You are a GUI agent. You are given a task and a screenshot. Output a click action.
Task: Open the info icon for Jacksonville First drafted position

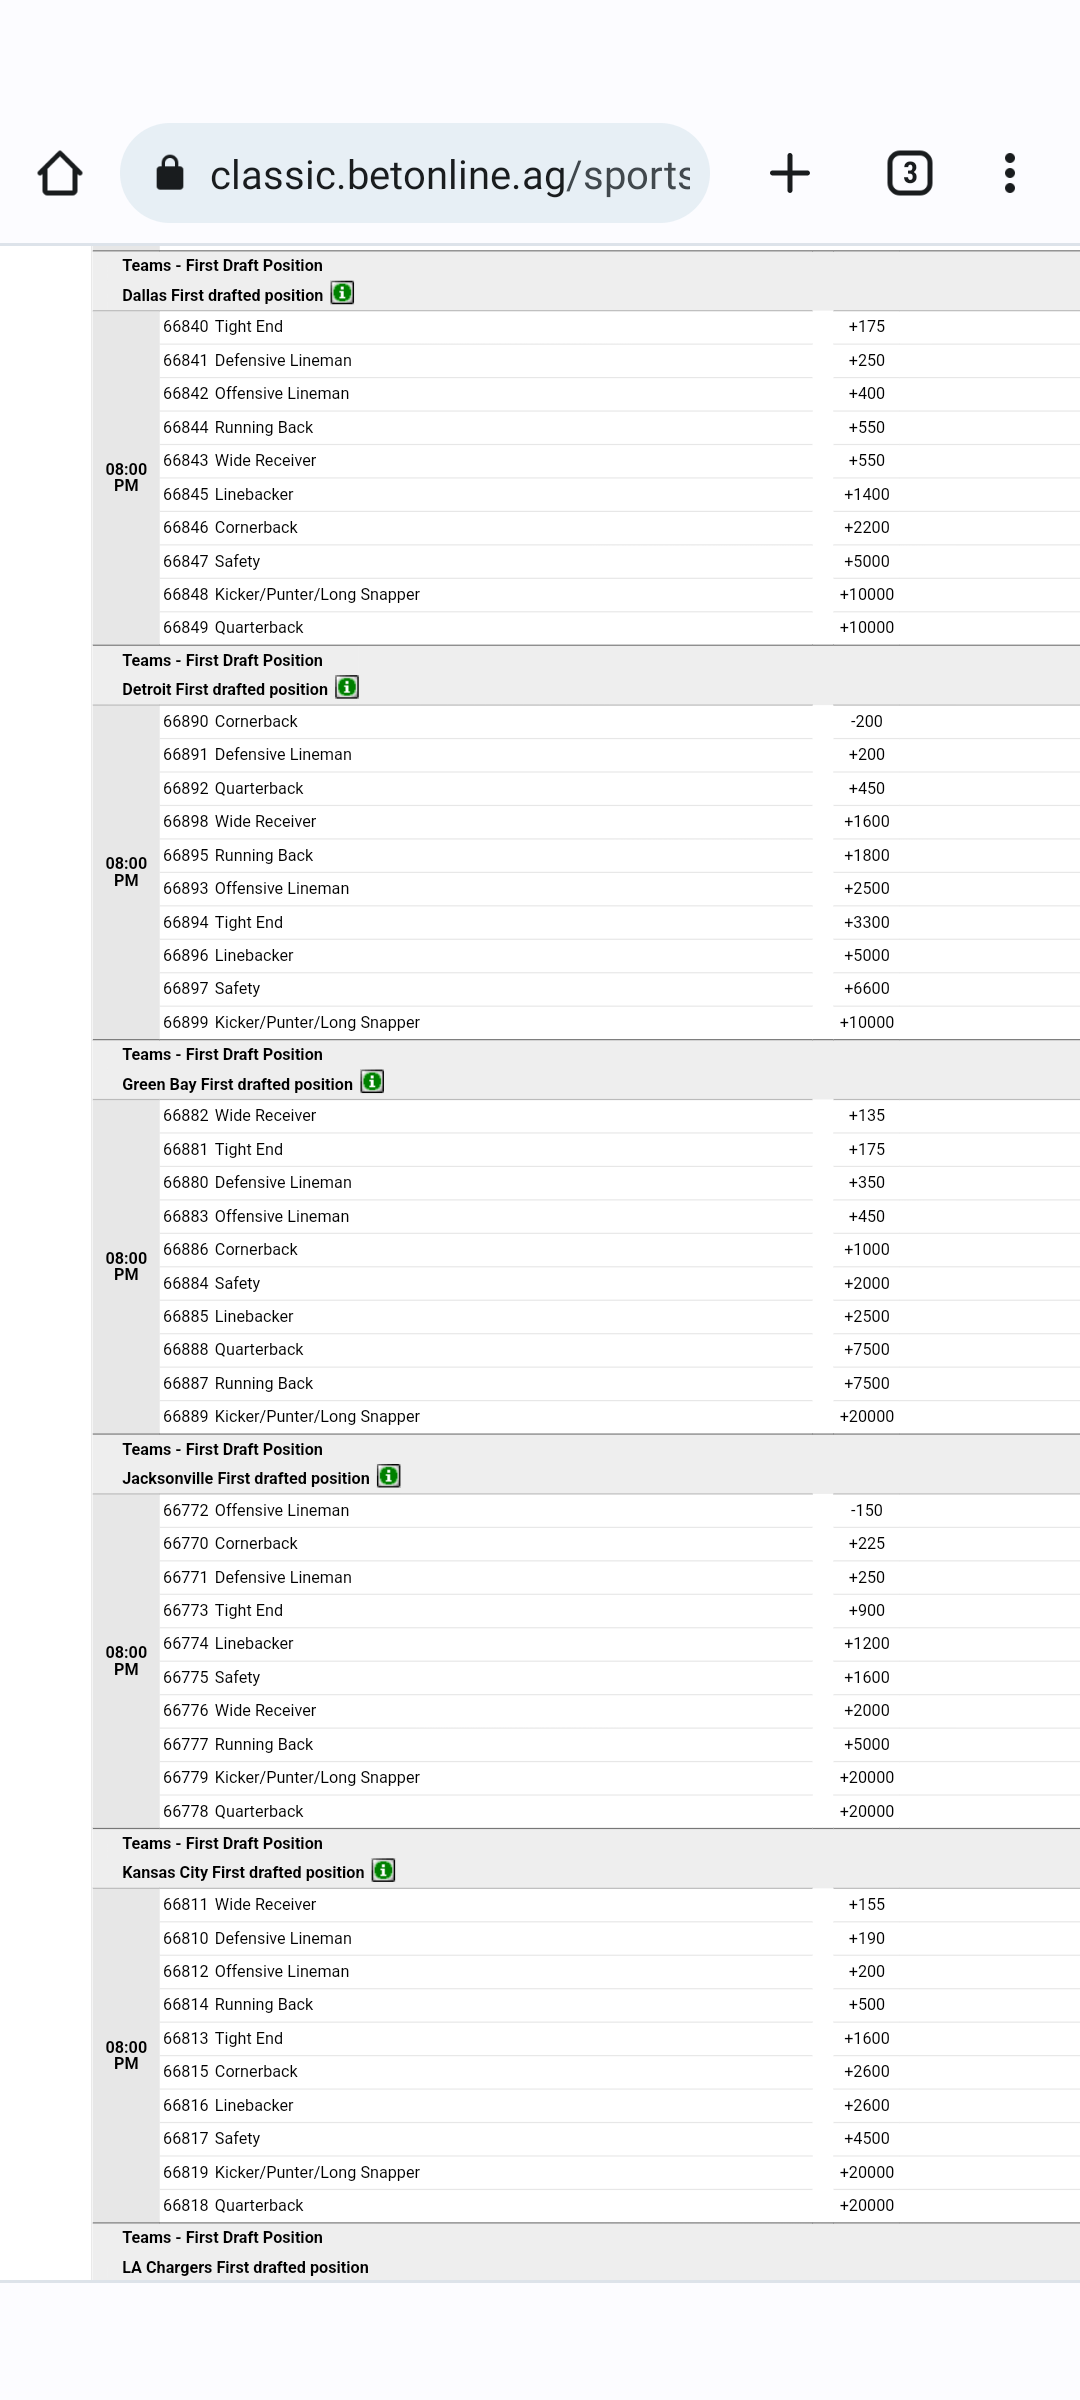[x=388, y=1475]
